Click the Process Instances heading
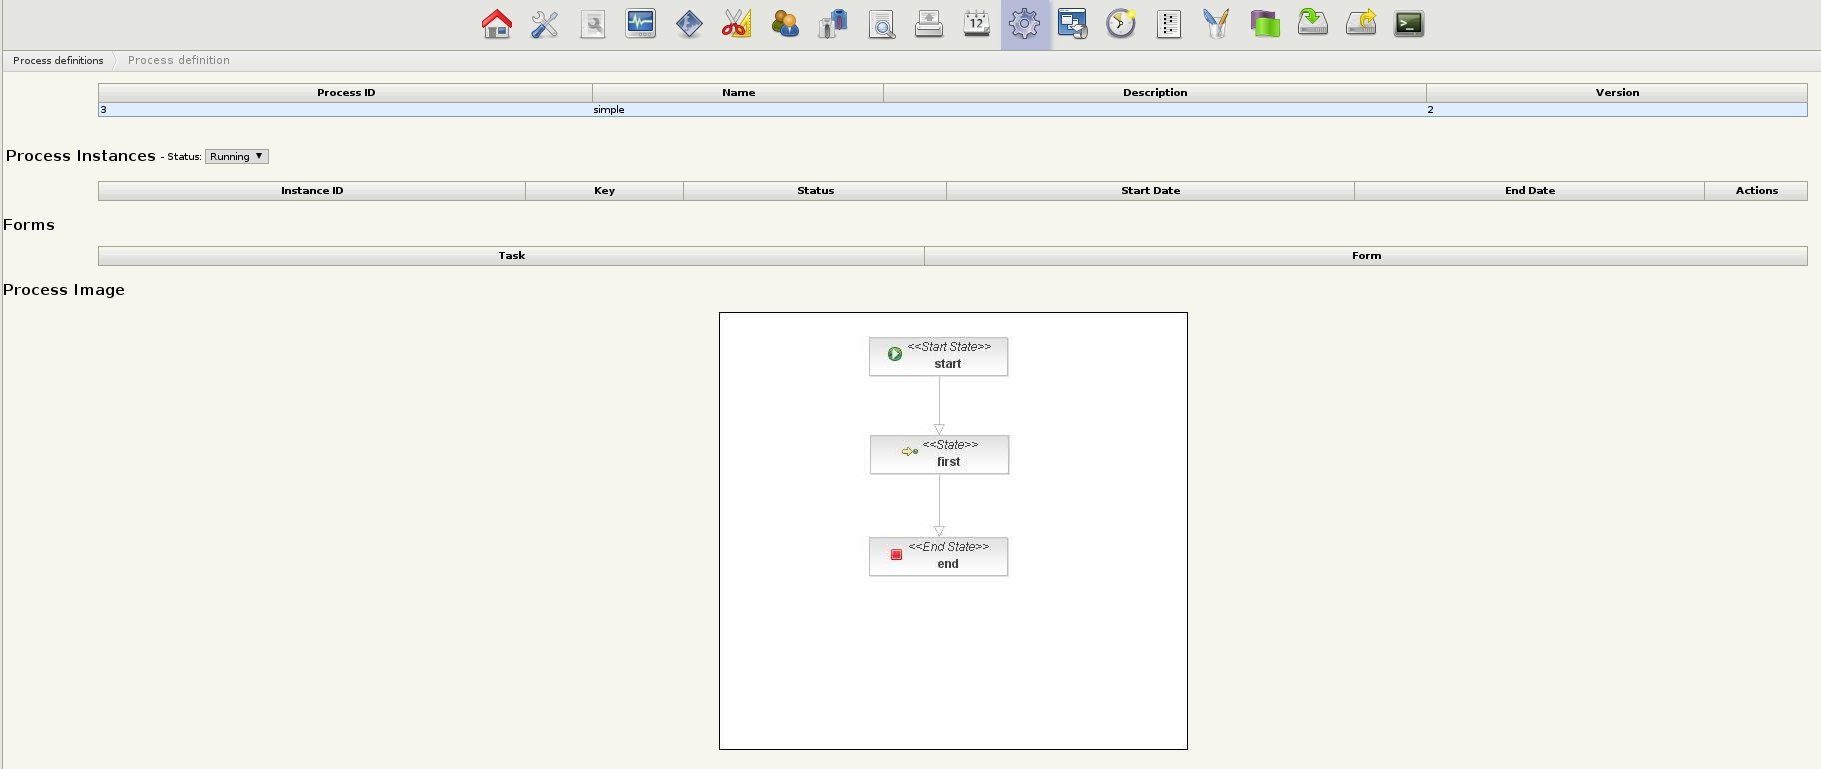The height and width of the screenshot is (769, 1821). coord(81,156)
